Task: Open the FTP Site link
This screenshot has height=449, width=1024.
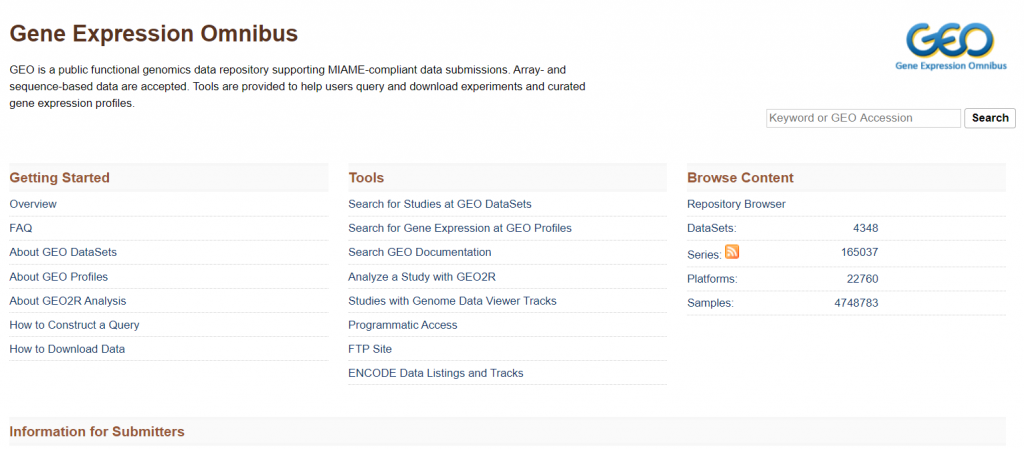Action: click(x=370, y=349)
